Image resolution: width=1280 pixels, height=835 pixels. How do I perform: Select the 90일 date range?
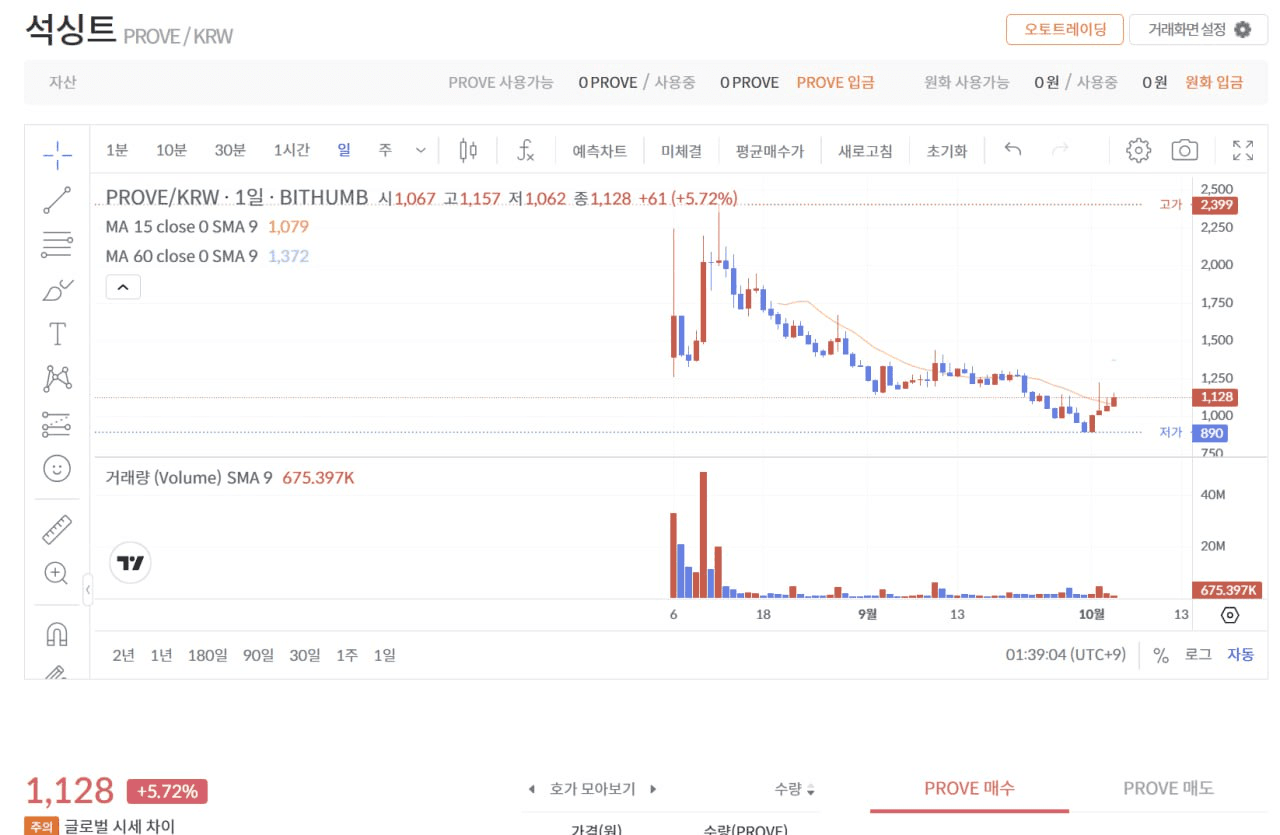tap(257, 655)
